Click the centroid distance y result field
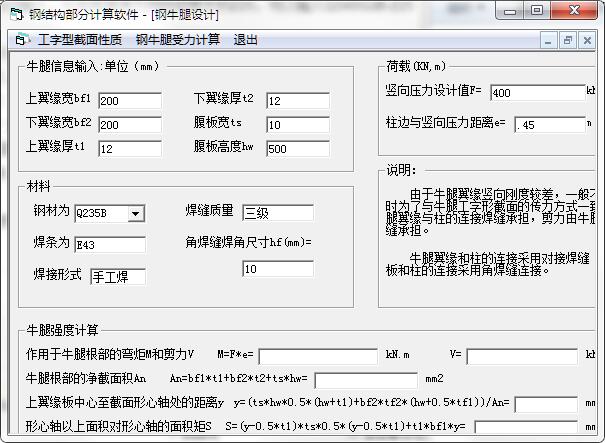Screen dimensions: 605x443 [x=546, y=404]
